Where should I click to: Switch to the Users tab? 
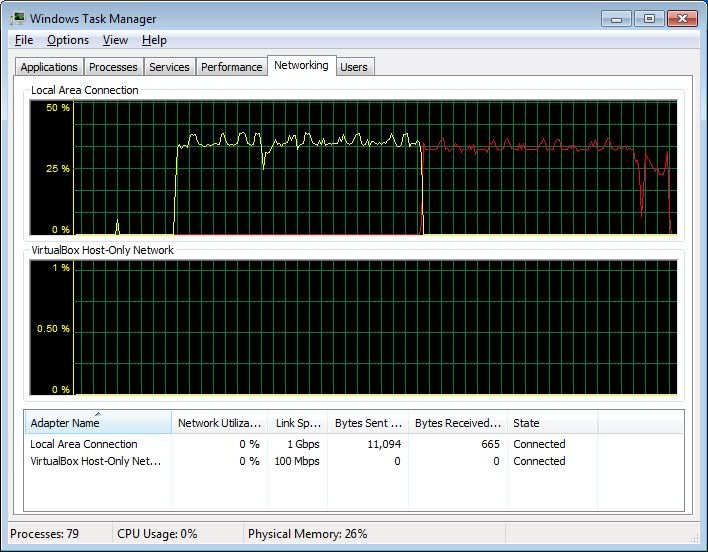click(x=354, y=67)
